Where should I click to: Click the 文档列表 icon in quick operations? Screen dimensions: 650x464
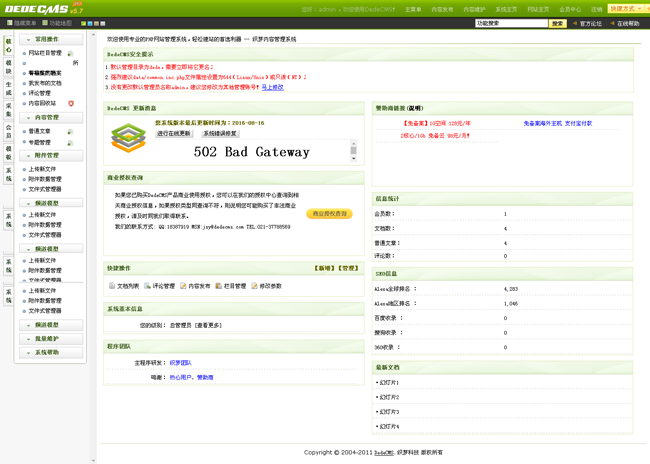(x=112, y=286)
